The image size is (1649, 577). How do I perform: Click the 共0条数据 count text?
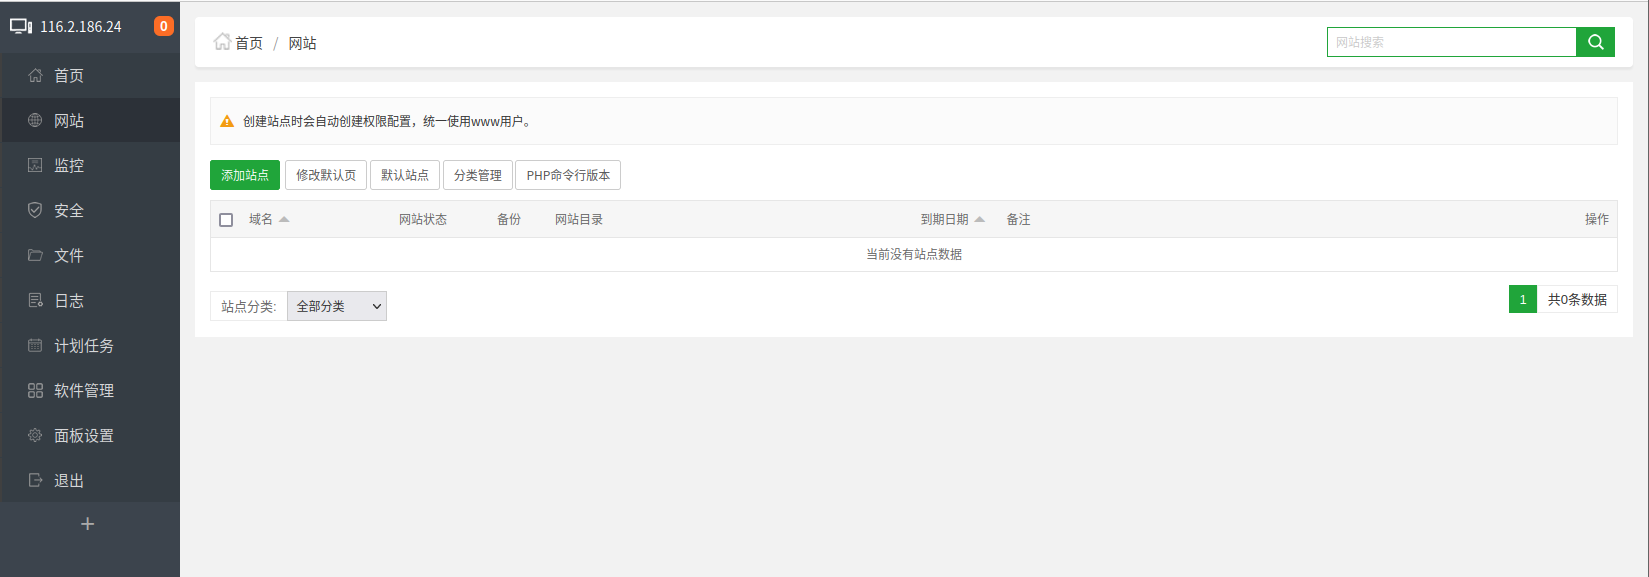tap(1577, 299)
